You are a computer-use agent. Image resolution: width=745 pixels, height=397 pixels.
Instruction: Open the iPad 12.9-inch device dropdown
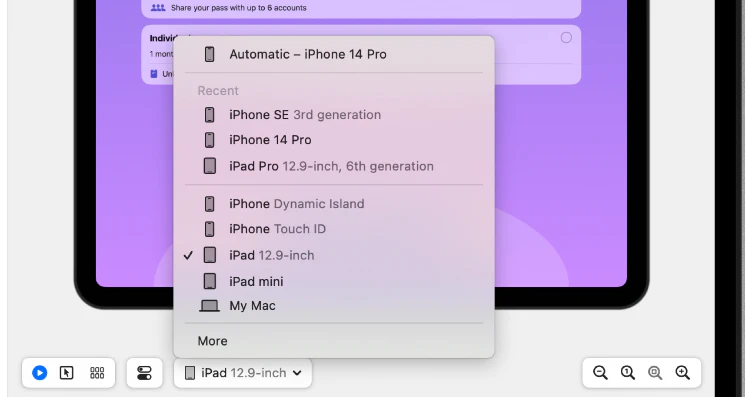click(243, 373)
